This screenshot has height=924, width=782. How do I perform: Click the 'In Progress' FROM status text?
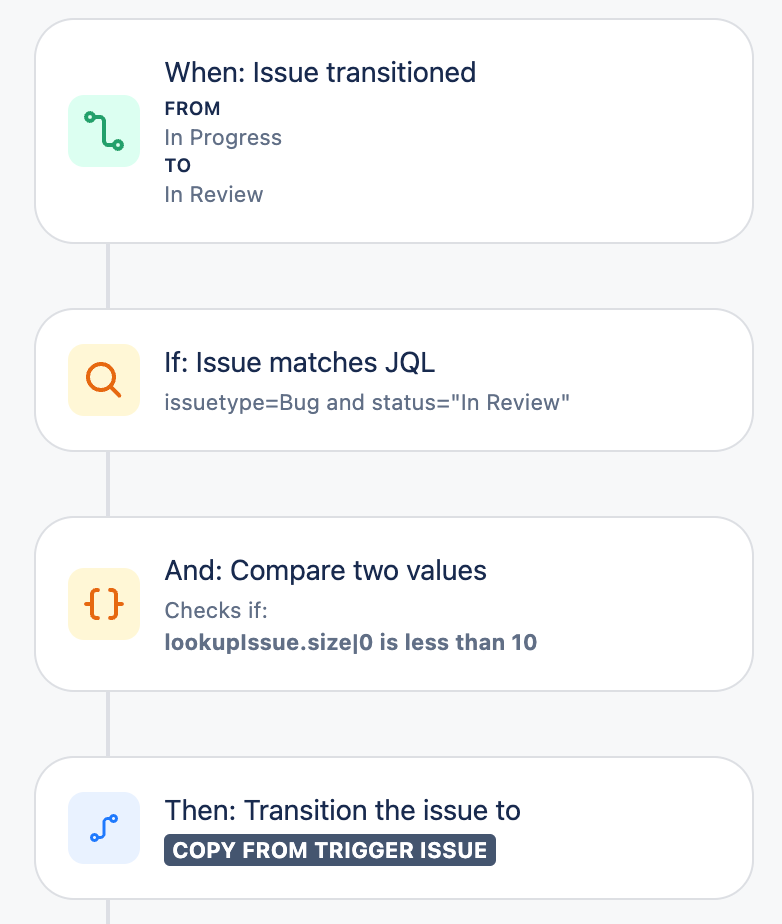pyautogui.click(x=223, y=138)
